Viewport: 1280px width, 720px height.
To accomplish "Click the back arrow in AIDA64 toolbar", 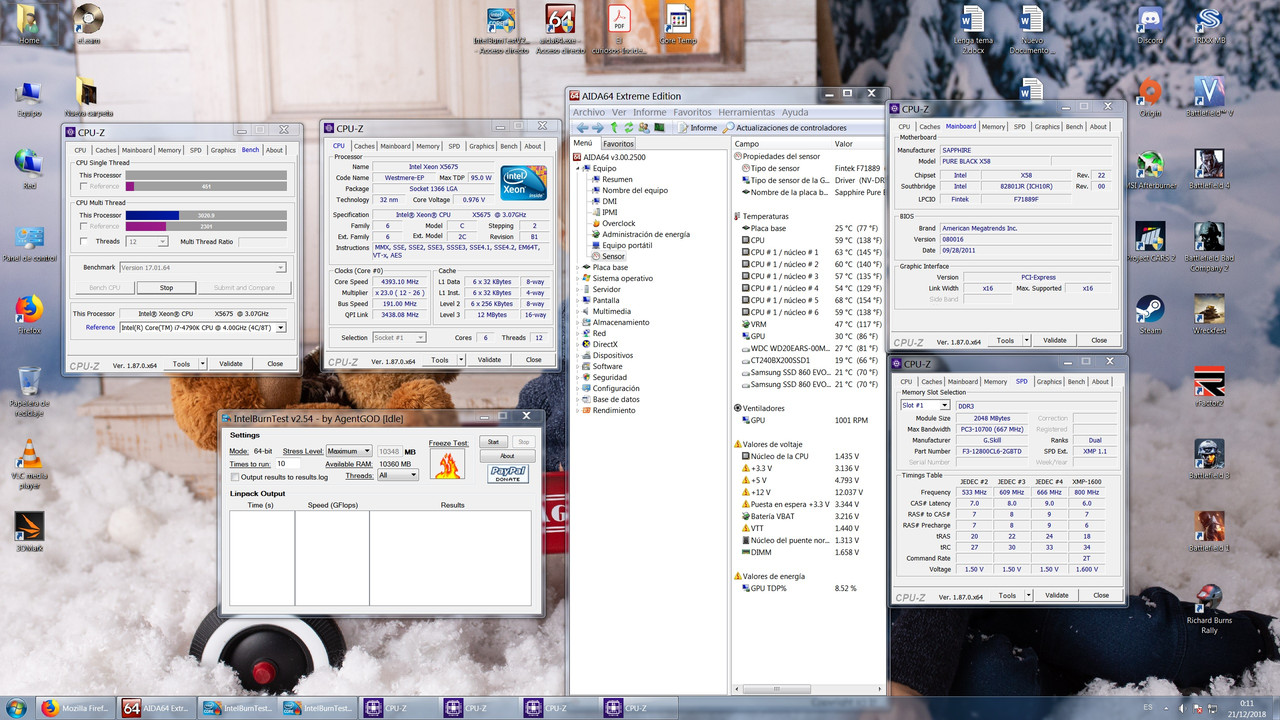I will tap(581, 128).
